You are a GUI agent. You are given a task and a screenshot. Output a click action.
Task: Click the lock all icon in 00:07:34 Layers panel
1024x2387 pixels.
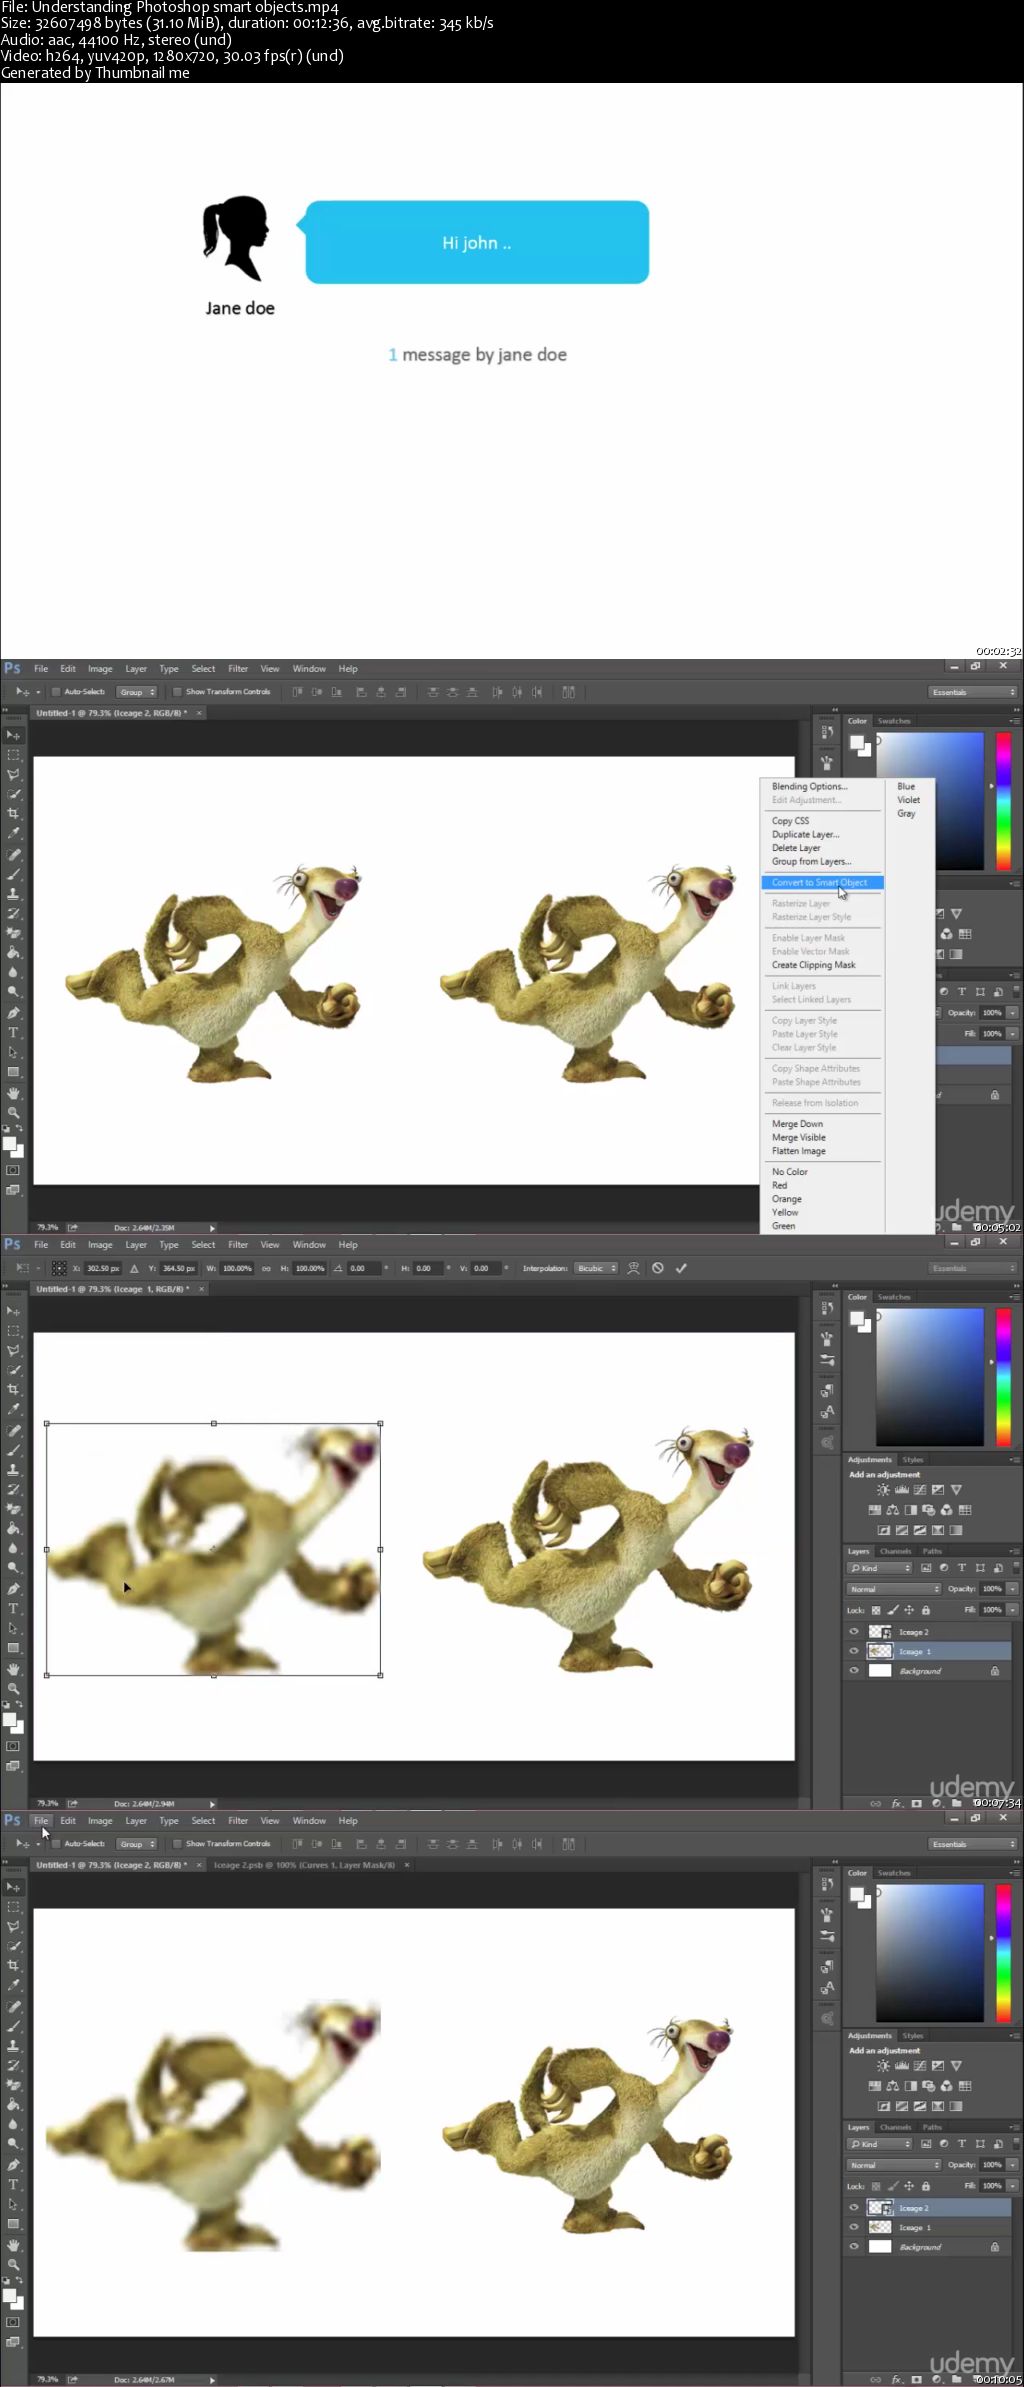pyautogui.click(x=926, y=1610)
